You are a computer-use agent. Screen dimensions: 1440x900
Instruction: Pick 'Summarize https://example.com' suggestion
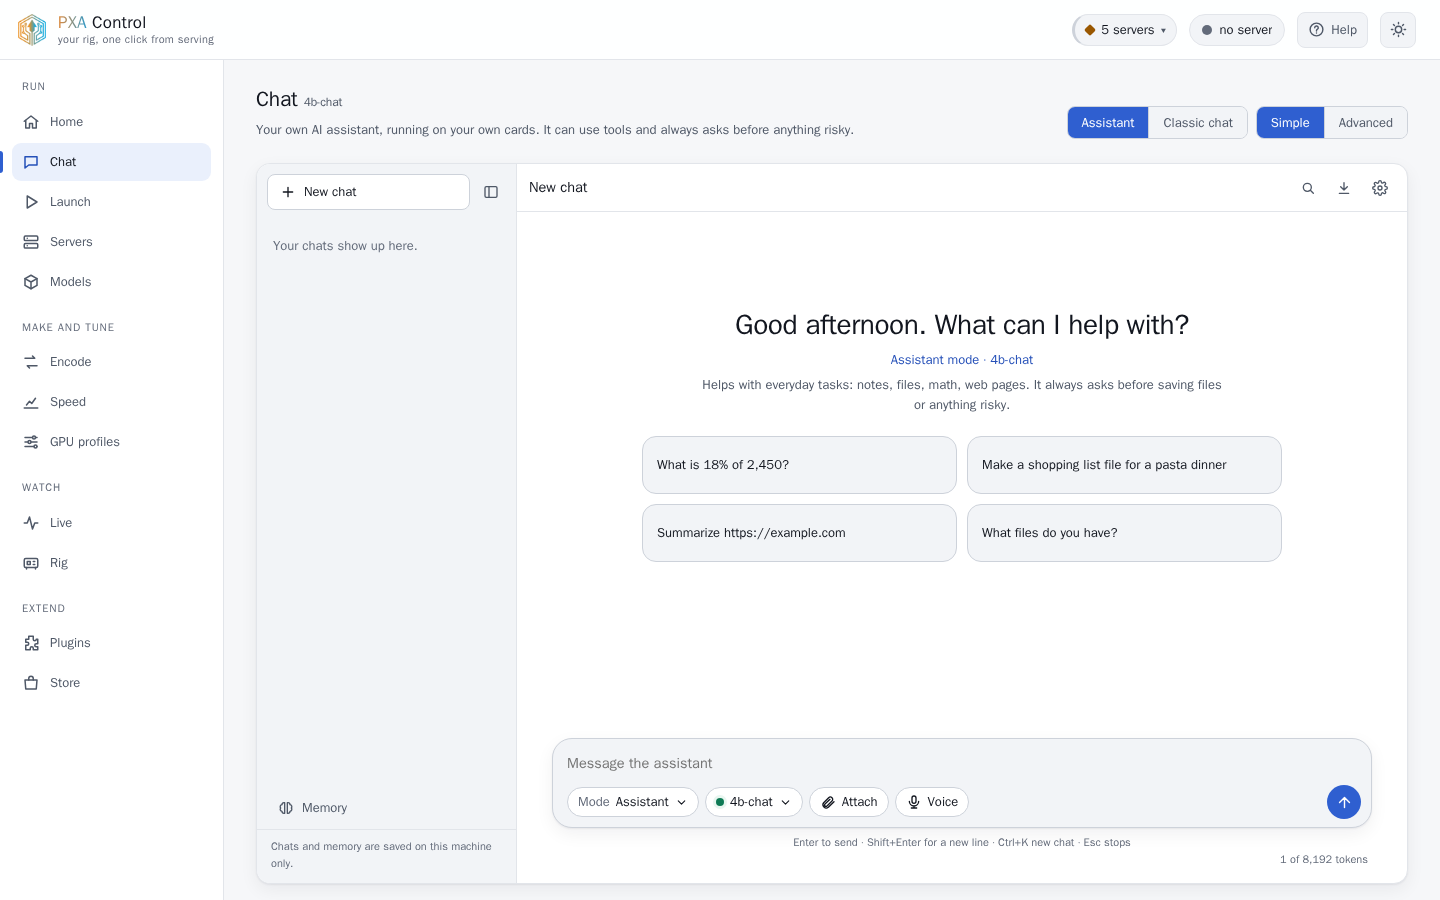click(x=799, y=533)
